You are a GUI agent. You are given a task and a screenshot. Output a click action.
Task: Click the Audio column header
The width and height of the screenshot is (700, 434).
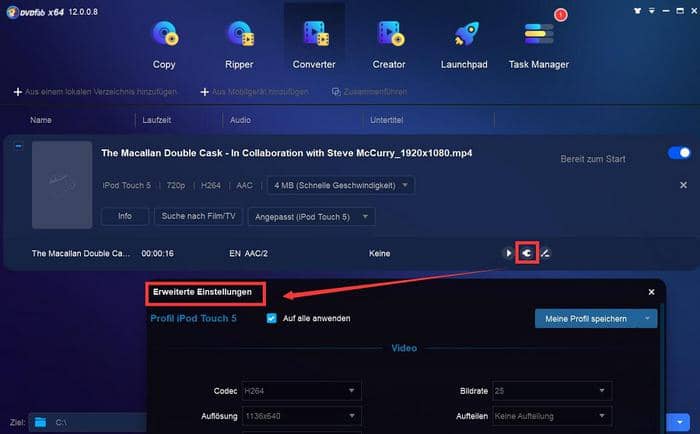pyautogui.click(x=240, y=120)
